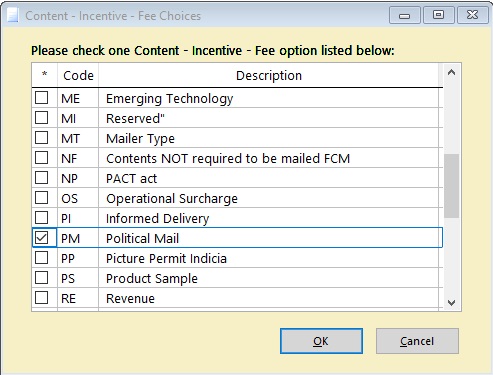Click the 'OS' code cell

(78, 198)
